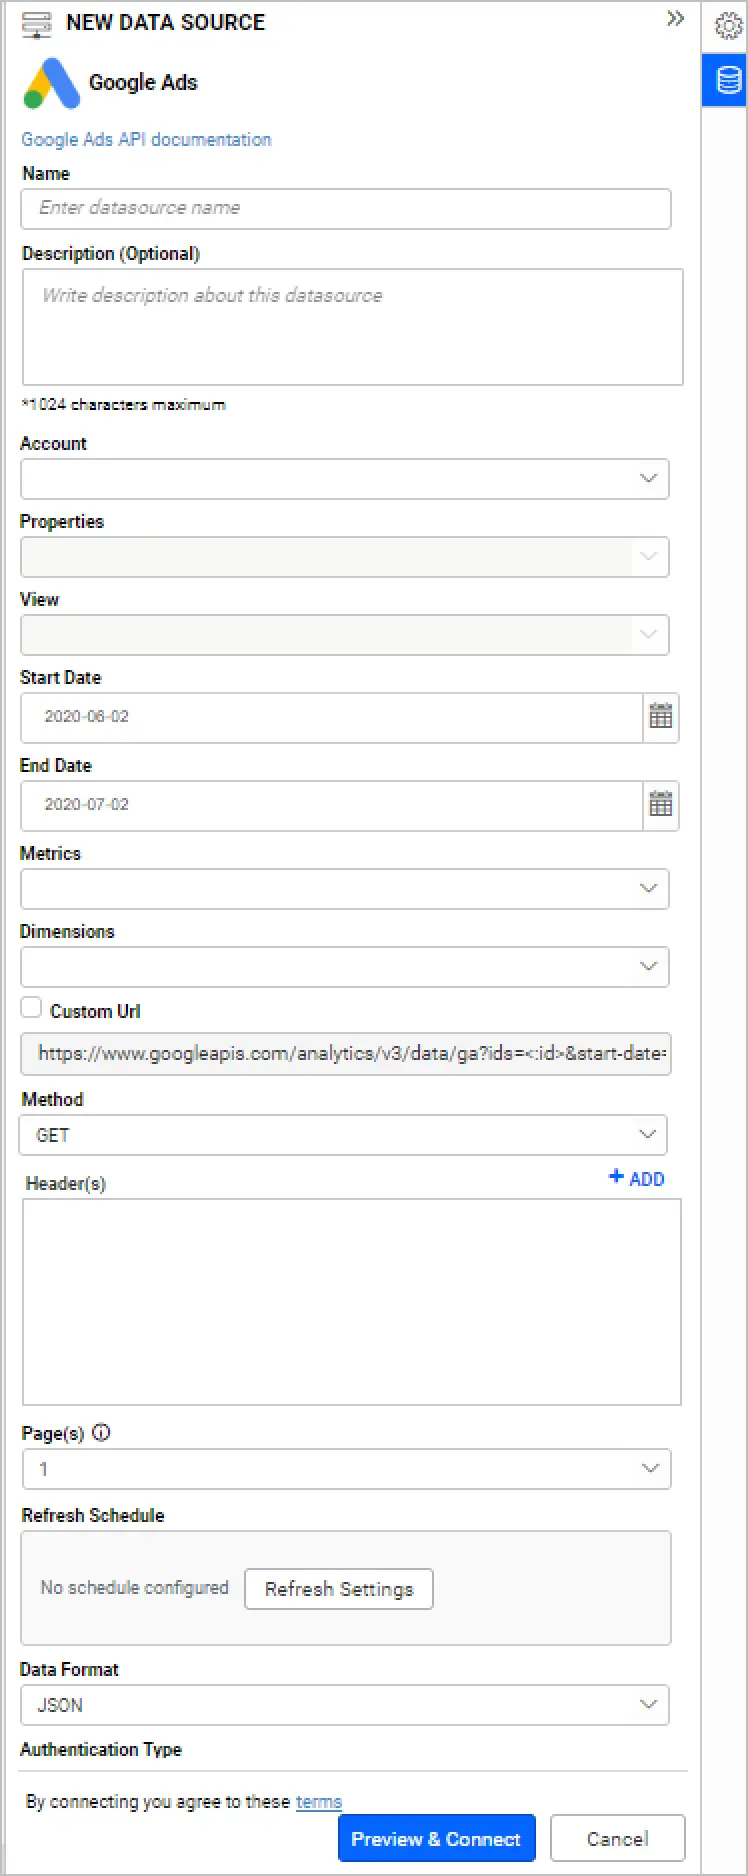Click the Preview & Connect button
The image size is (748, 1876).
coord(436,1839)
